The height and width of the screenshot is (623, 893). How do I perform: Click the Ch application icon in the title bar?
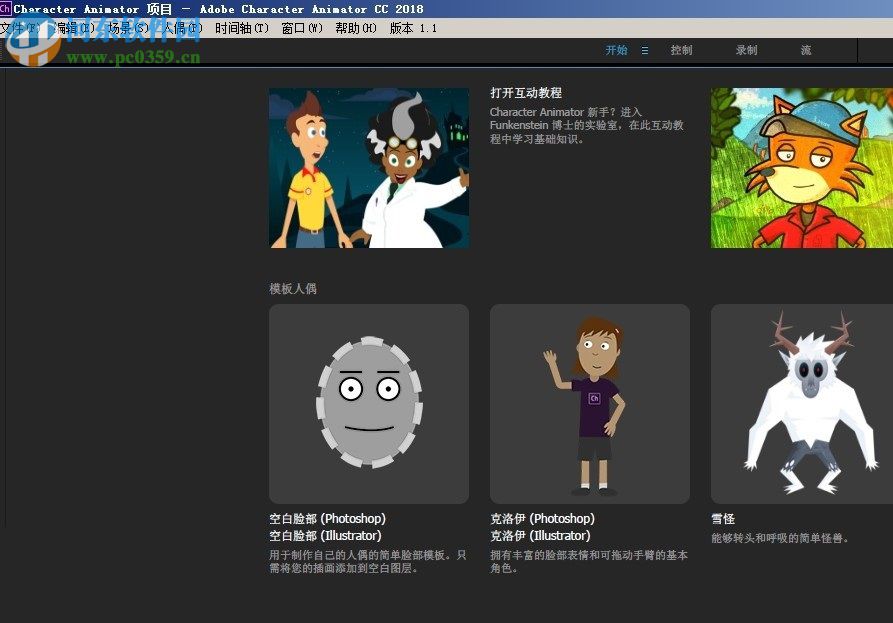click(7, 9)
